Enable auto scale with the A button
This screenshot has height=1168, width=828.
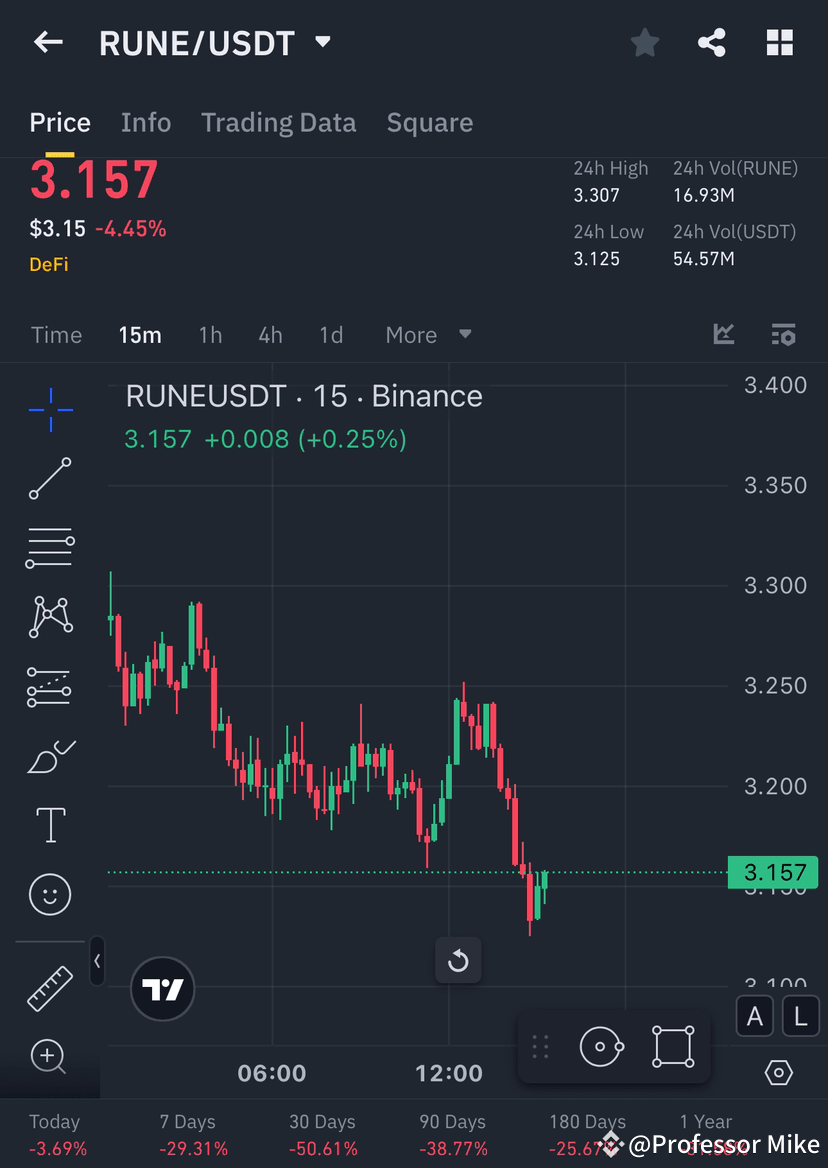[754, 1016]
